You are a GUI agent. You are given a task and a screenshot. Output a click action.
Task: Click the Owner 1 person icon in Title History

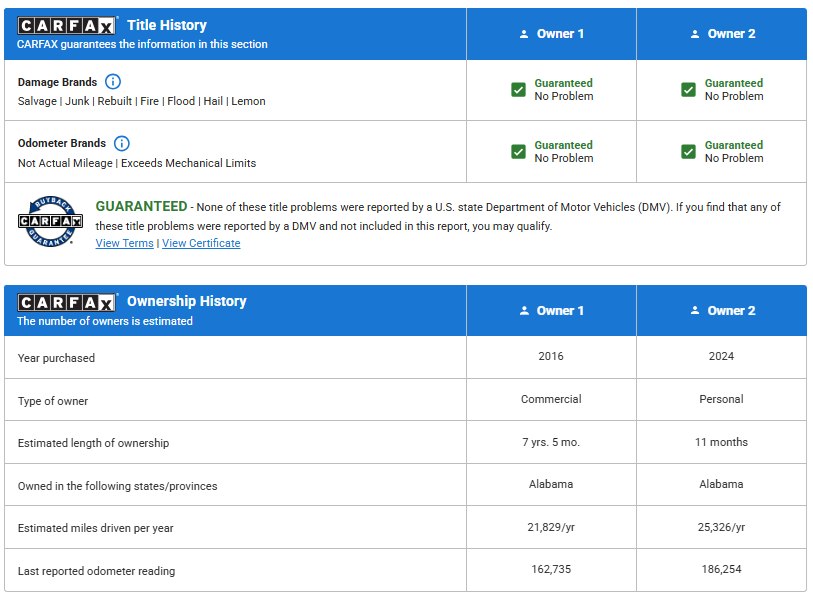tap(524, 34)
